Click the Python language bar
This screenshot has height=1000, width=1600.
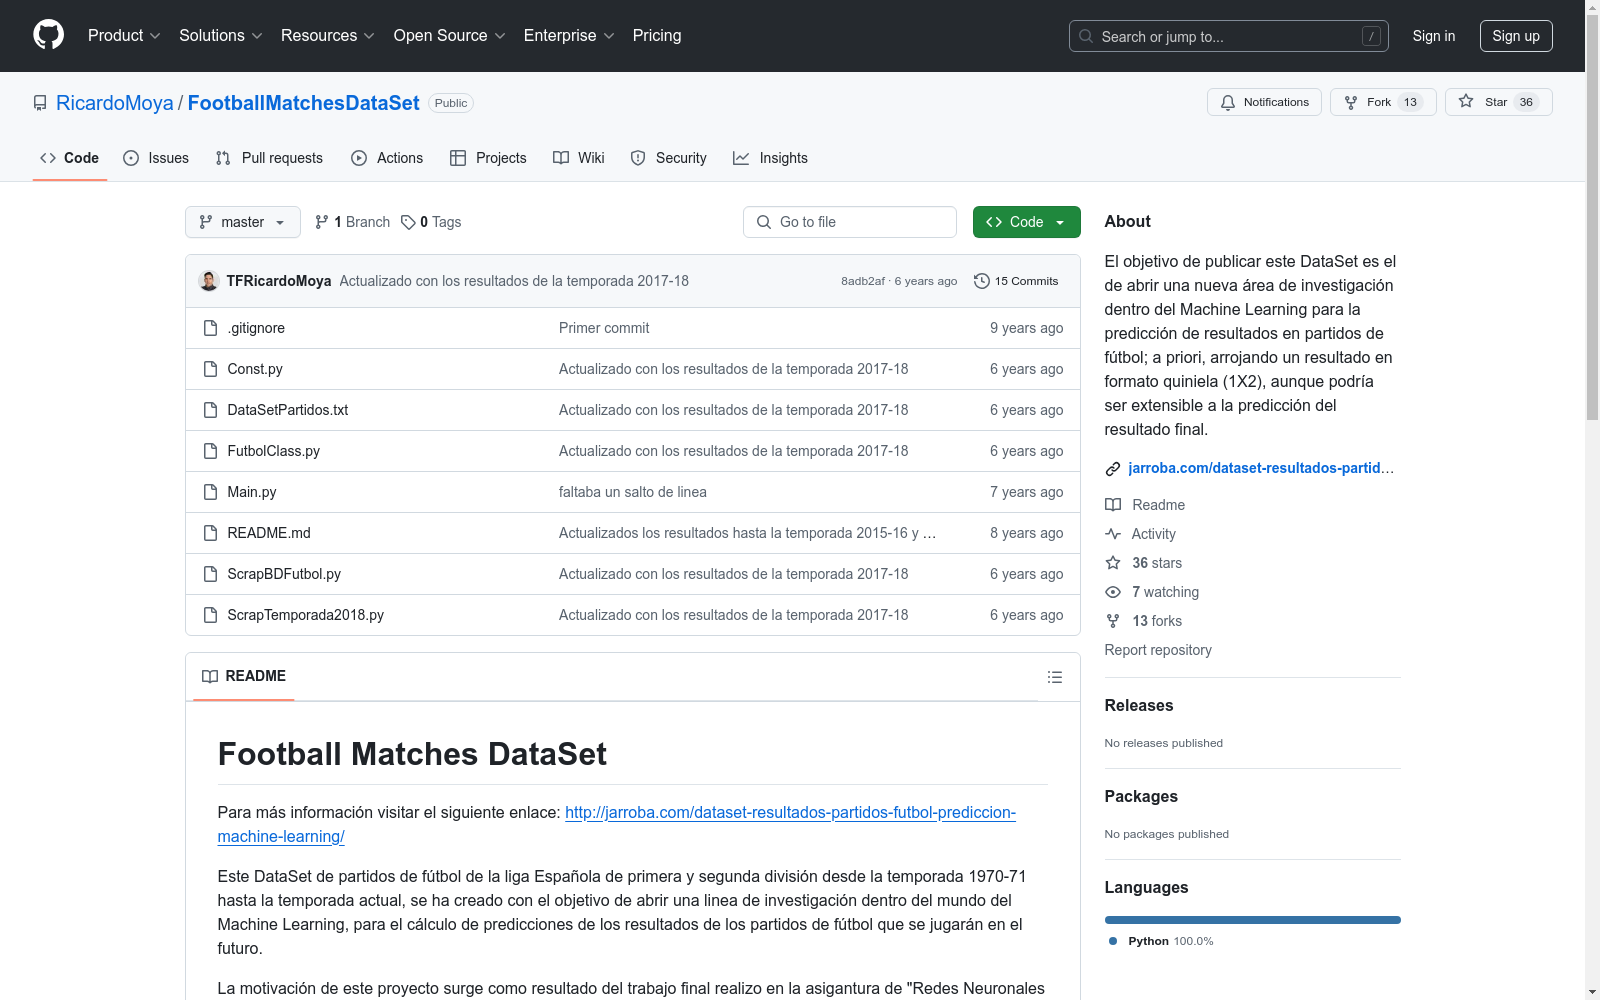[1253, 920]
